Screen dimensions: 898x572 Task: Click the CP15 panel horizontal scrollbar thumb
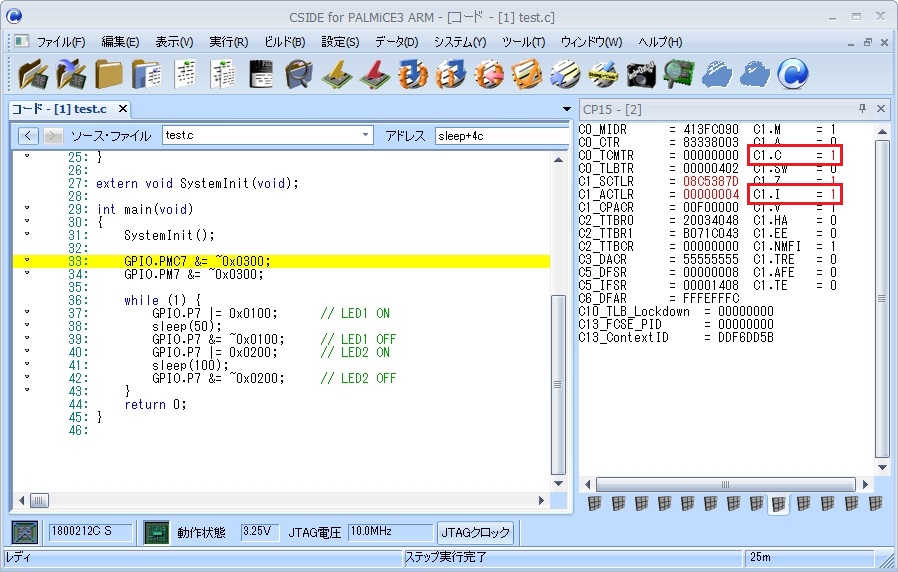click(725, 484)
